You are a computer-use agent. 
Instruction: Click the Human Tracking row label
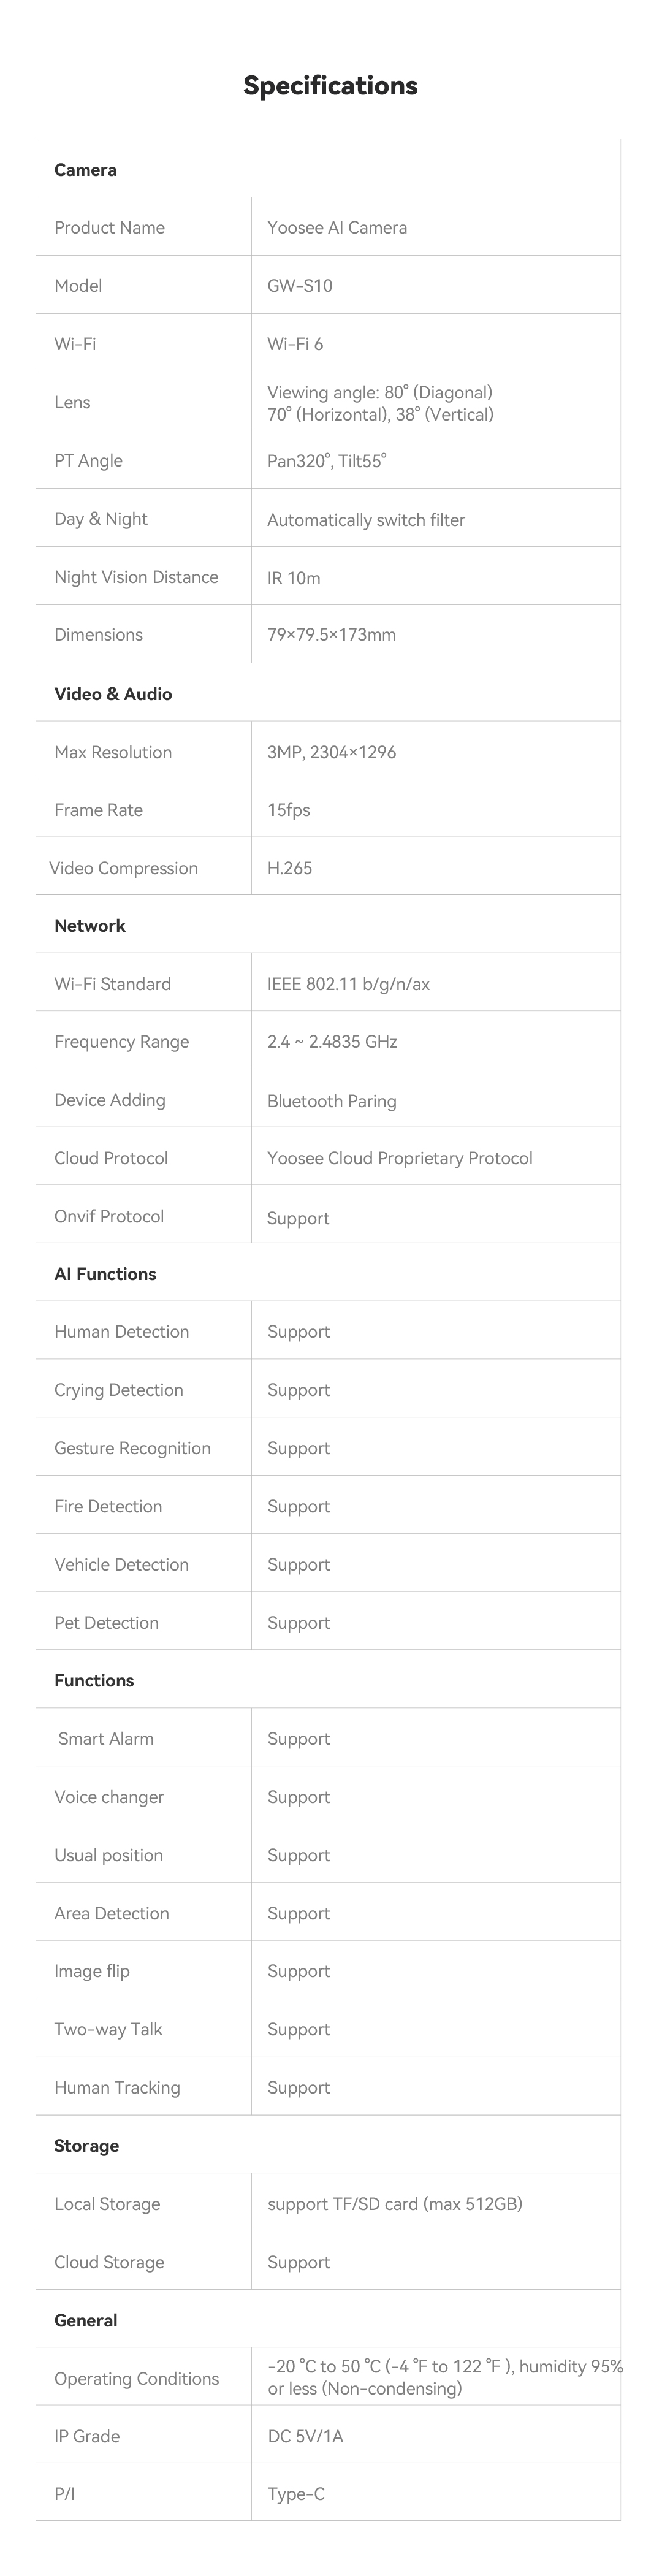[117, 2087]
